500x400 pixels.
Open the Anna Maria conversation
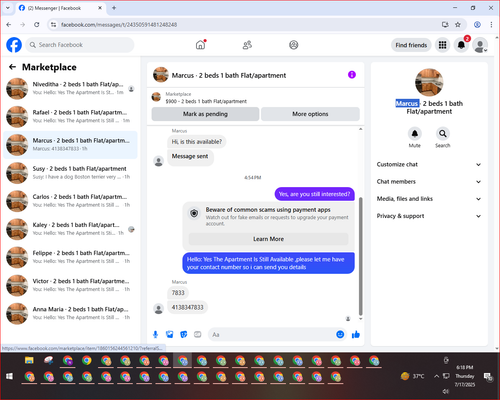tap(70, 313)
